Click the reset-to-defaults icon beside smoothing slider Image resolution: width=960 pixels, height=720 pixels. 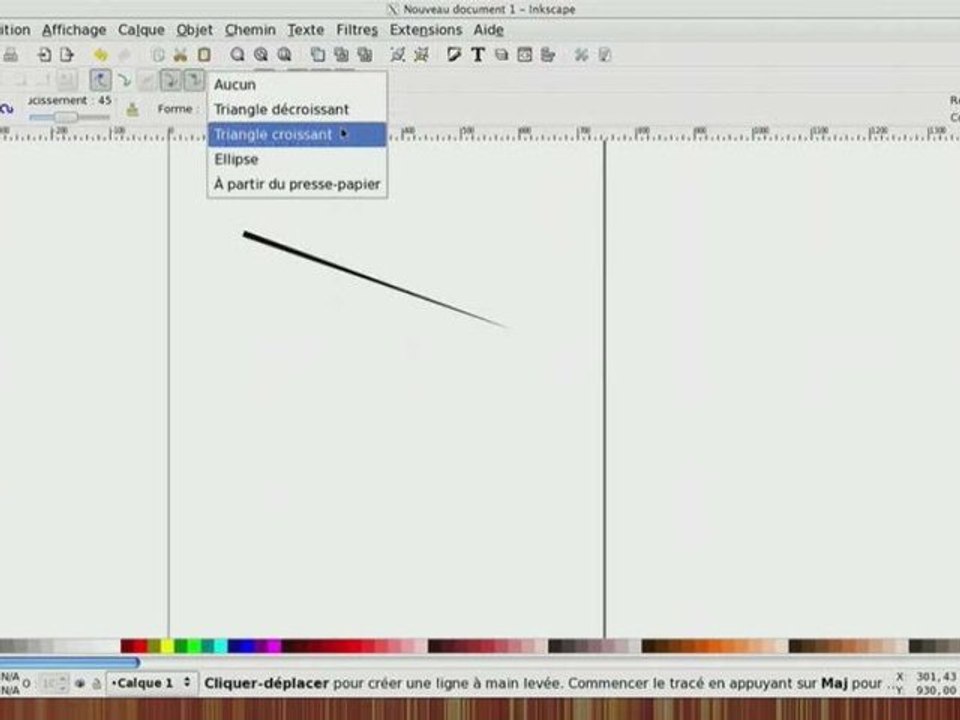[x=132, y=110]
